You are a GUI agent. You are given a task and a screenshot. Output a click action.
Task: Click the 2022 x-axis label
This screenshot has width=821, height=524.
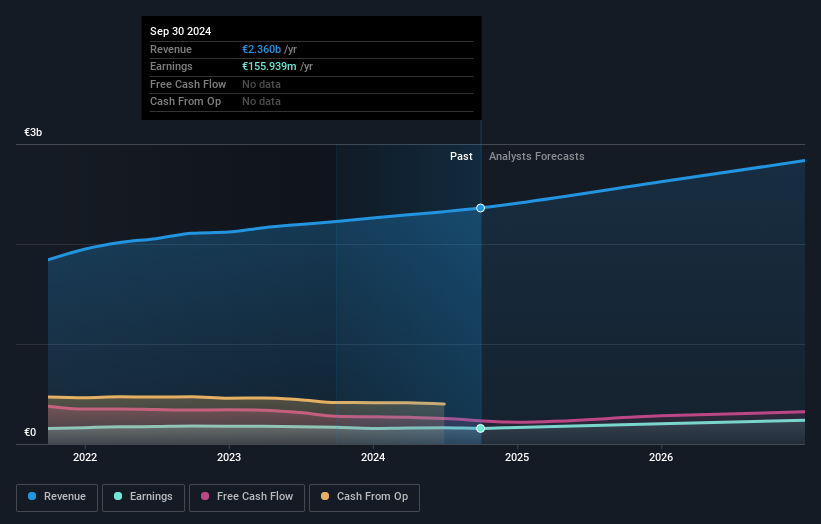tap(85, 458)
